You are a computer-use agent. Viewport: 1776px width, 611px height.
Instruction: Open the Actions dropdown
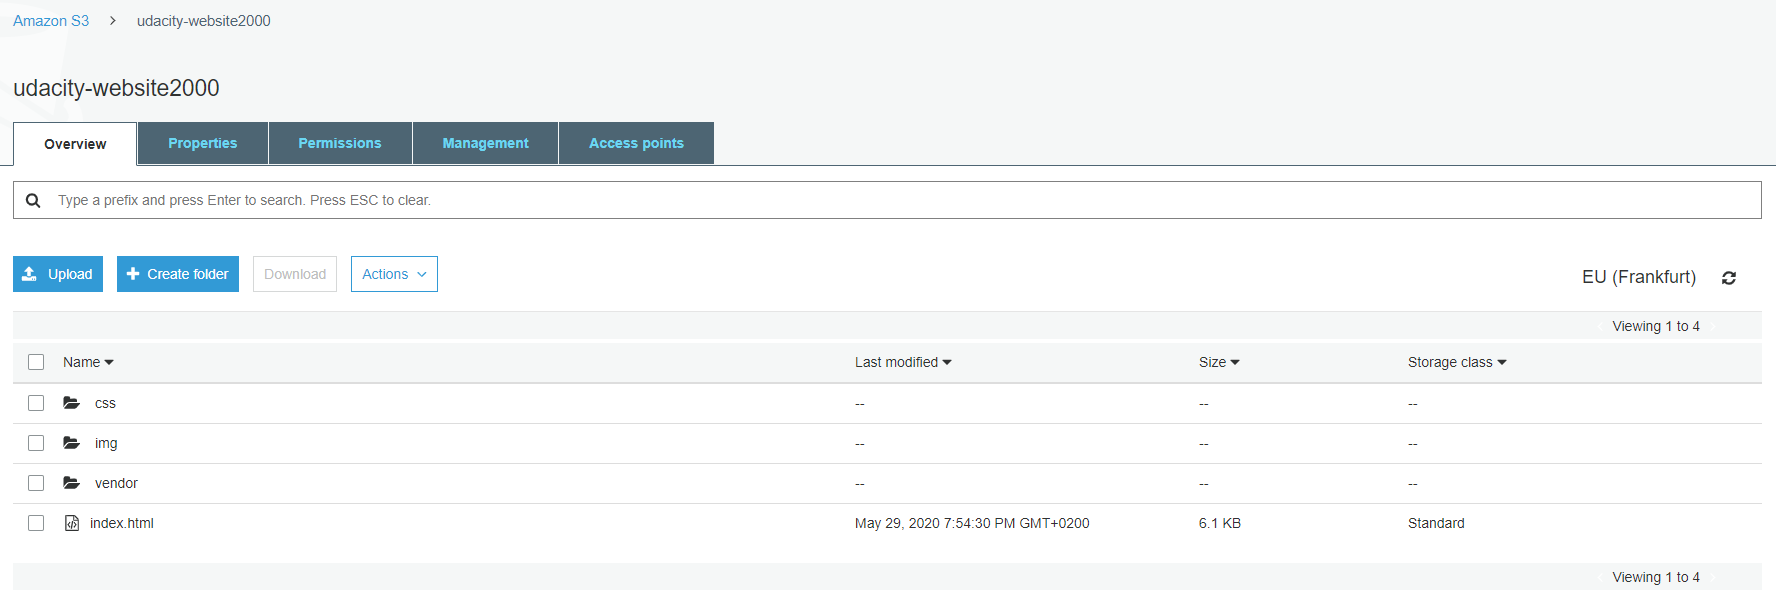[x=394, y=274]
